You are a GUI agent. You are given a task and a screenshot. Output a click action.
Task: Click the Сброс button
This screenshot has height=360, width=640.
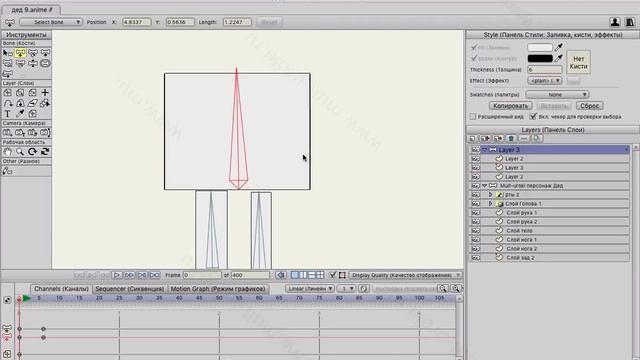click(590, 106)
